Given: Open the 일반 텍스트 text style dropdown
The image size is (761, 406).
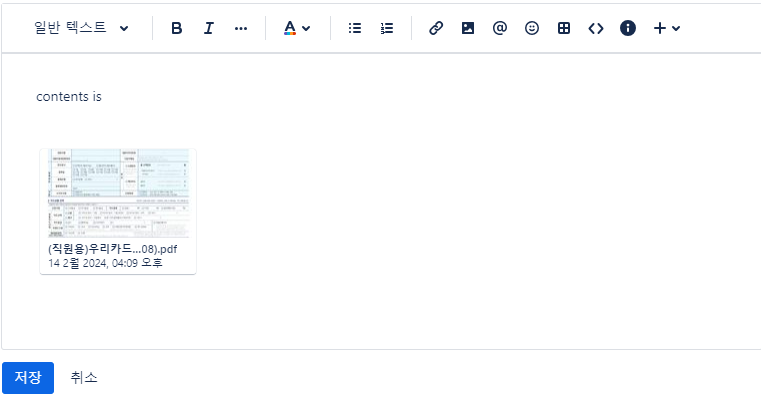Looking at the screenshot, I should [x=81, y=28].
